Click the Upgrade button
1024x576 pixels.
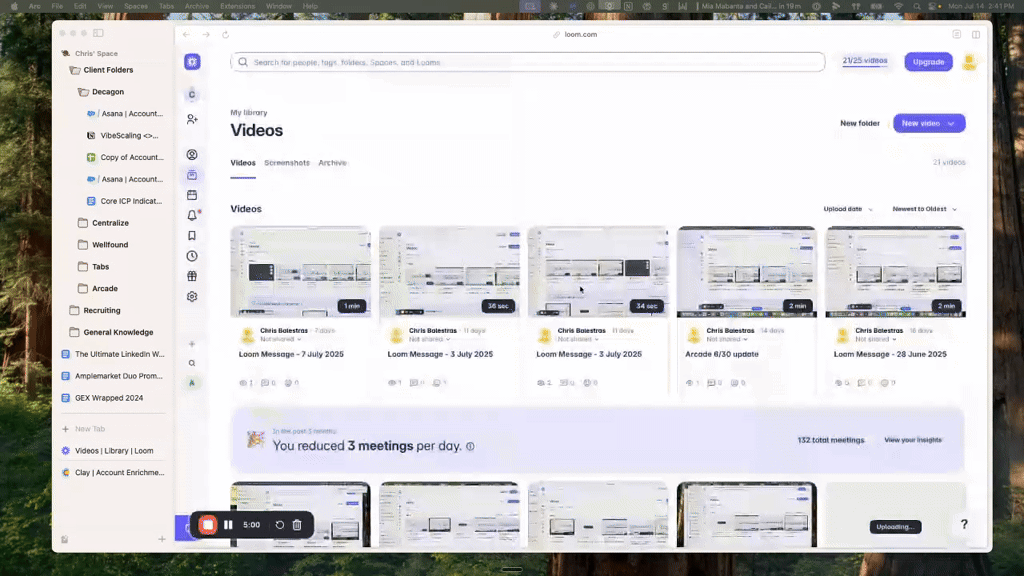click(928, 62)
